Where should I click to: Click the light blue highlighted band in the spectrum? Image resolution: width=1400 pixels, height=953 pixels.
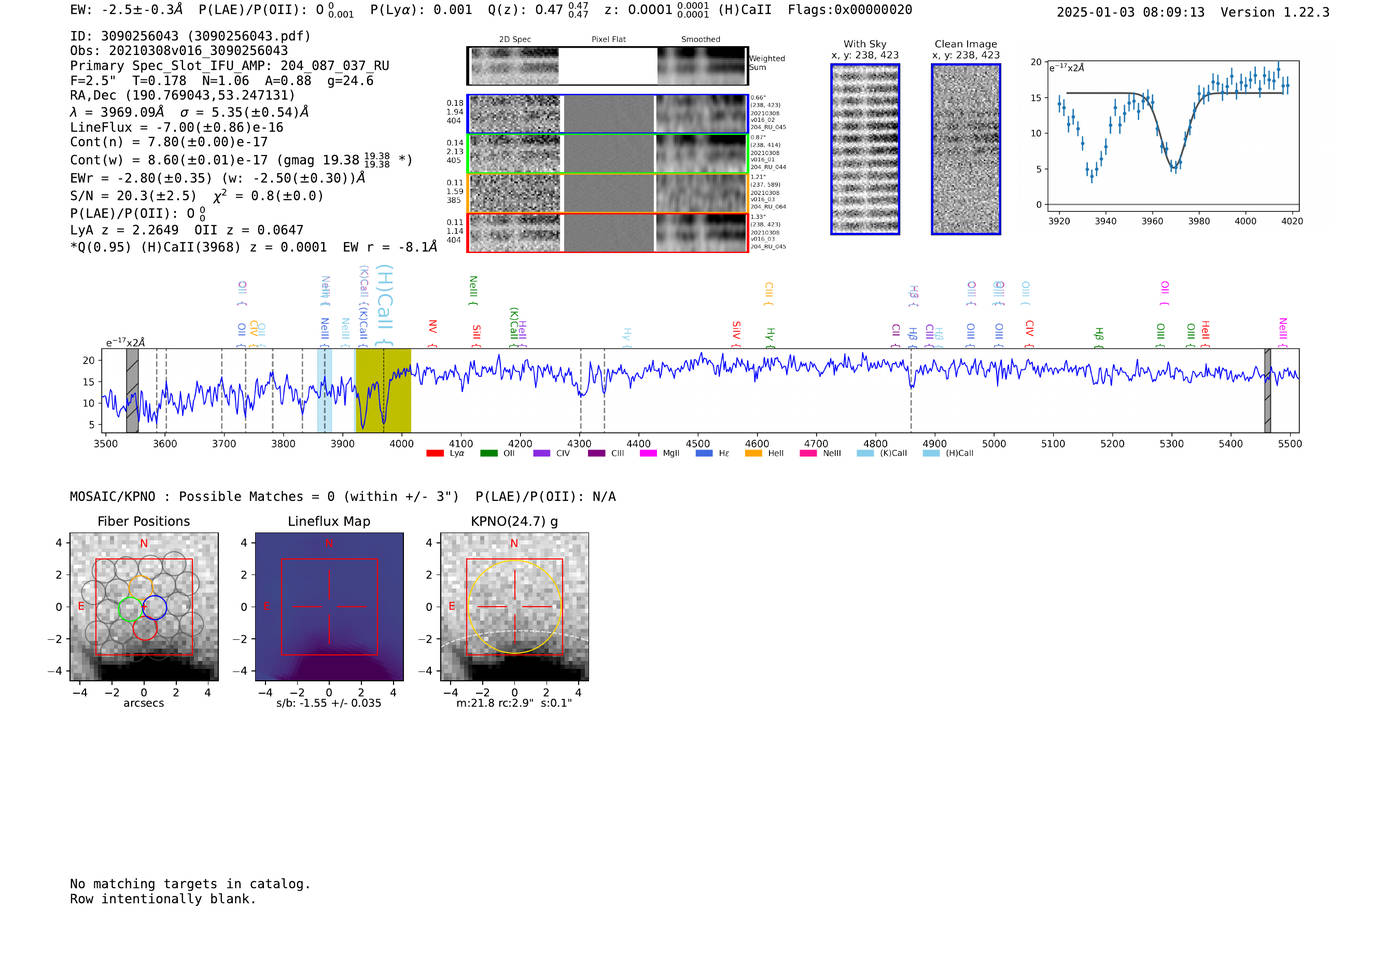[324, 390]
